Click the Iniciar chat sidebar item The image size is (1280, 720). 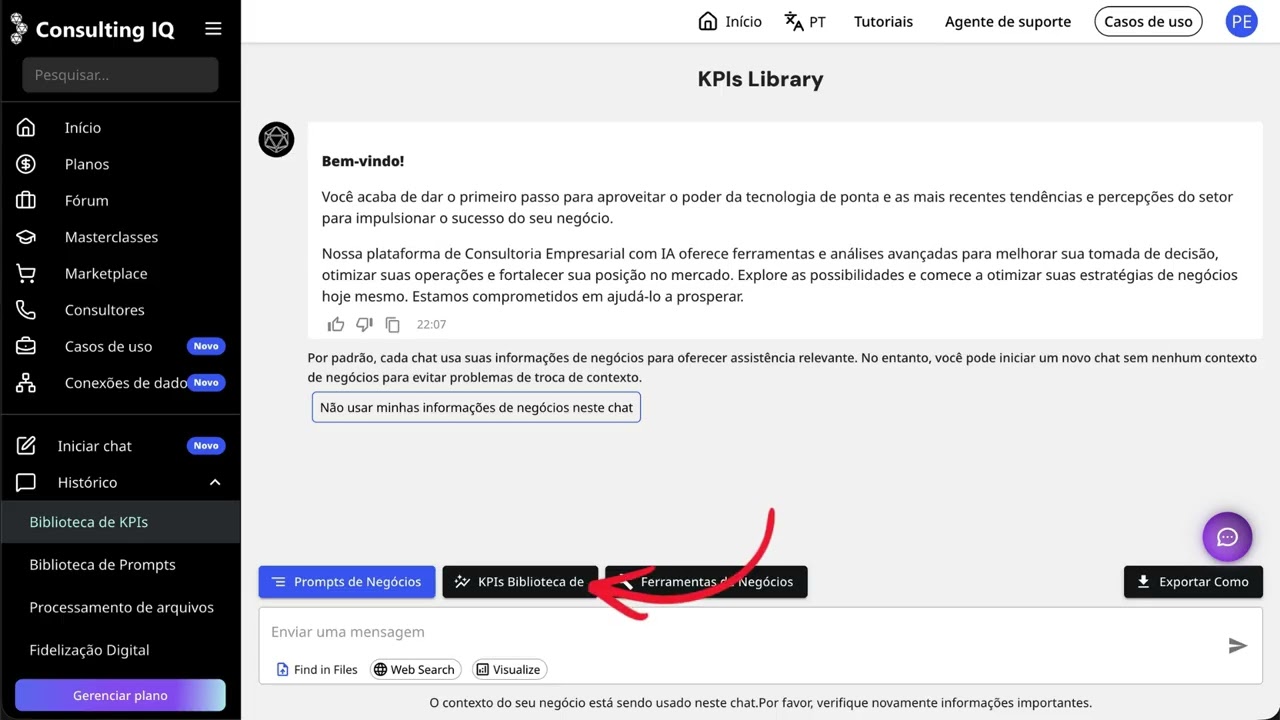point(120,446)
